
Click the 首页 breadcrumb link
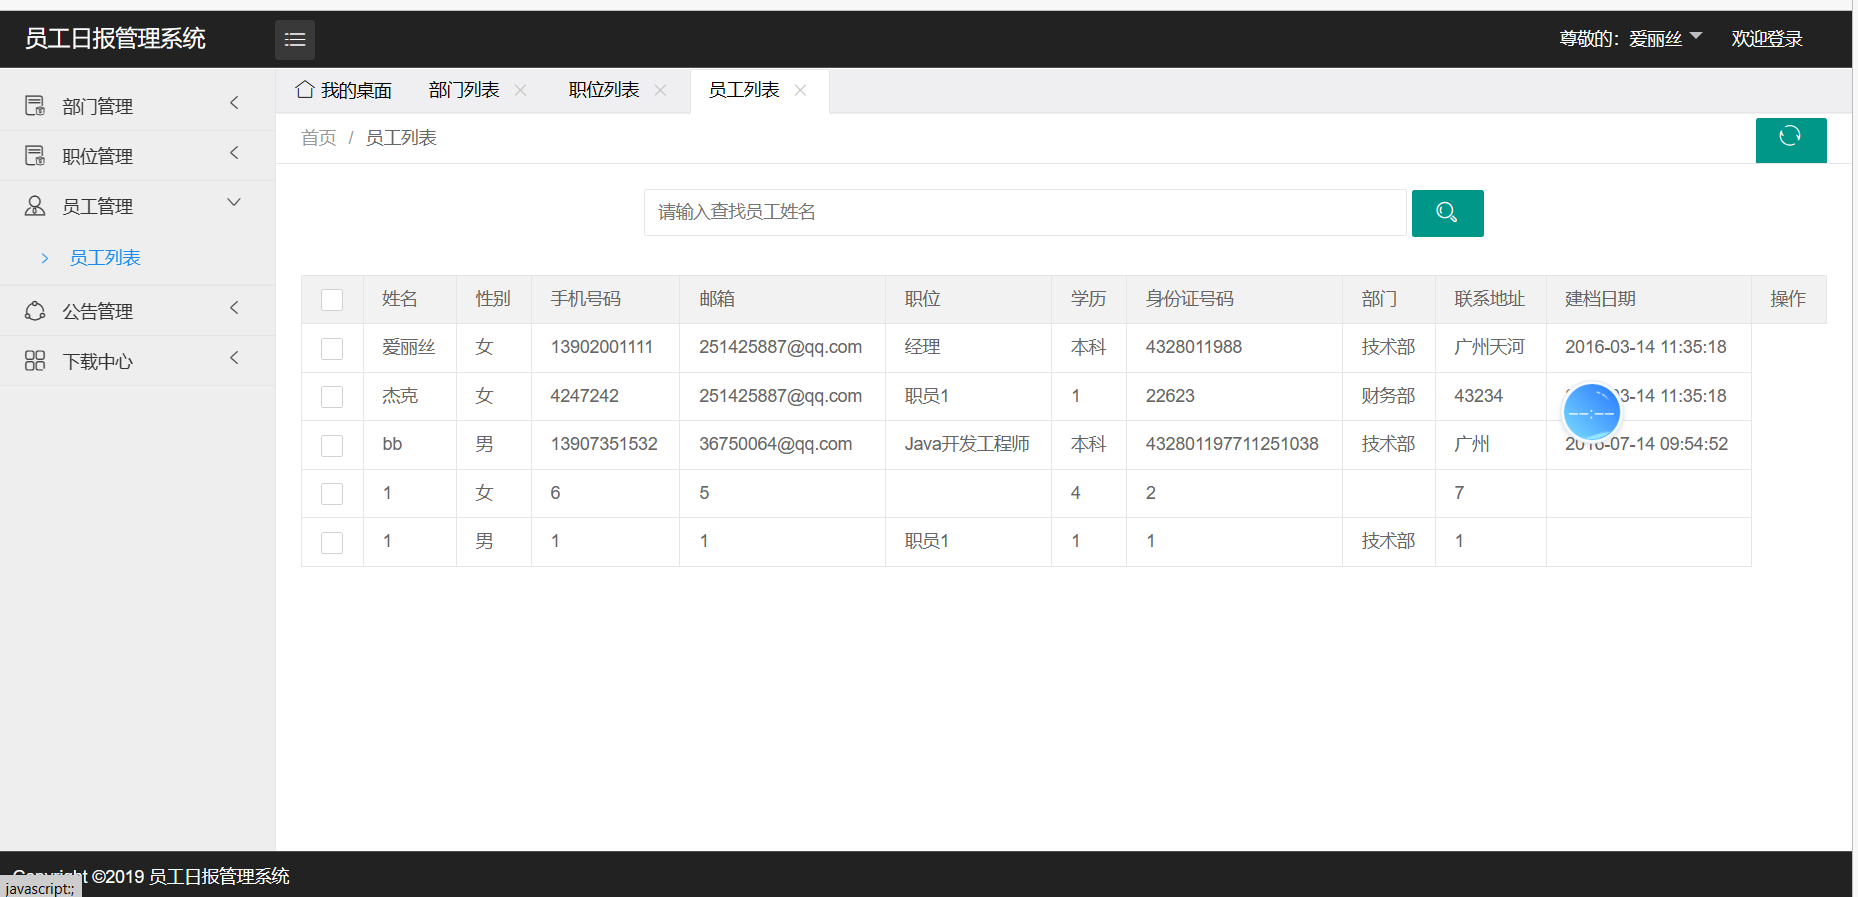[318, 138]
